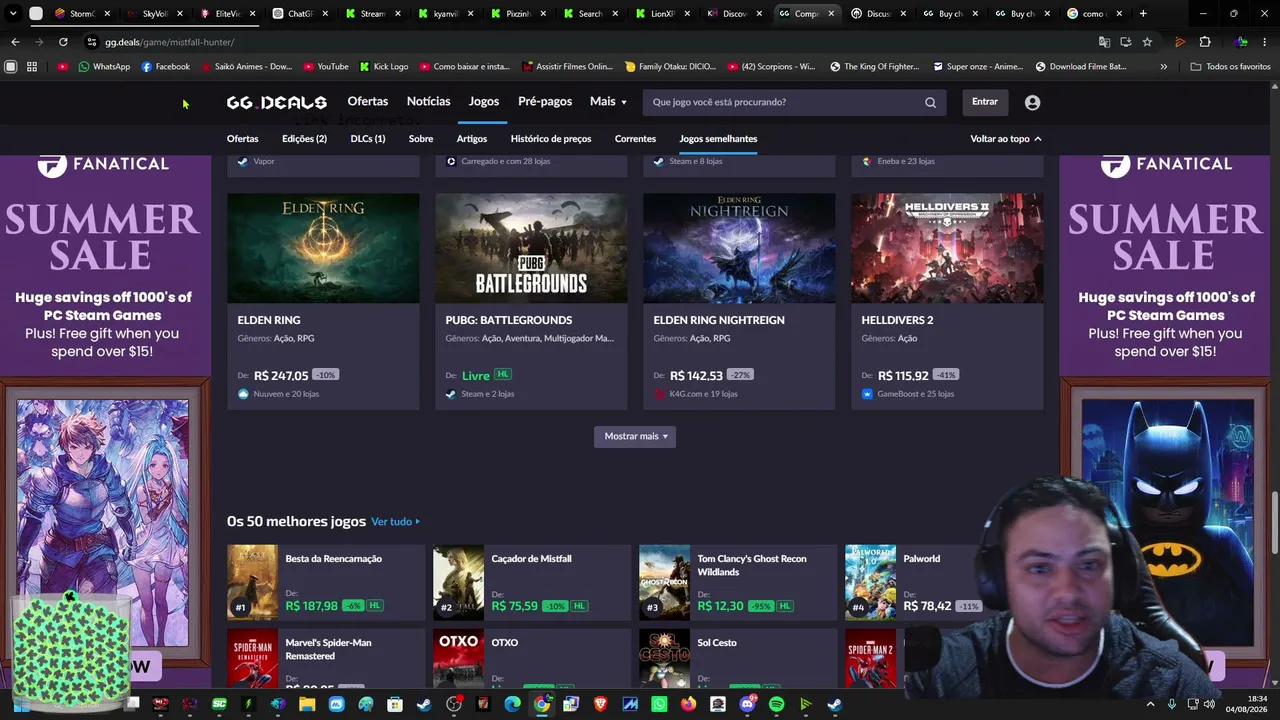Viewport: 1280px width, 720px height.
Task: Open the Notícias main menu
Action: click(429, 102)
